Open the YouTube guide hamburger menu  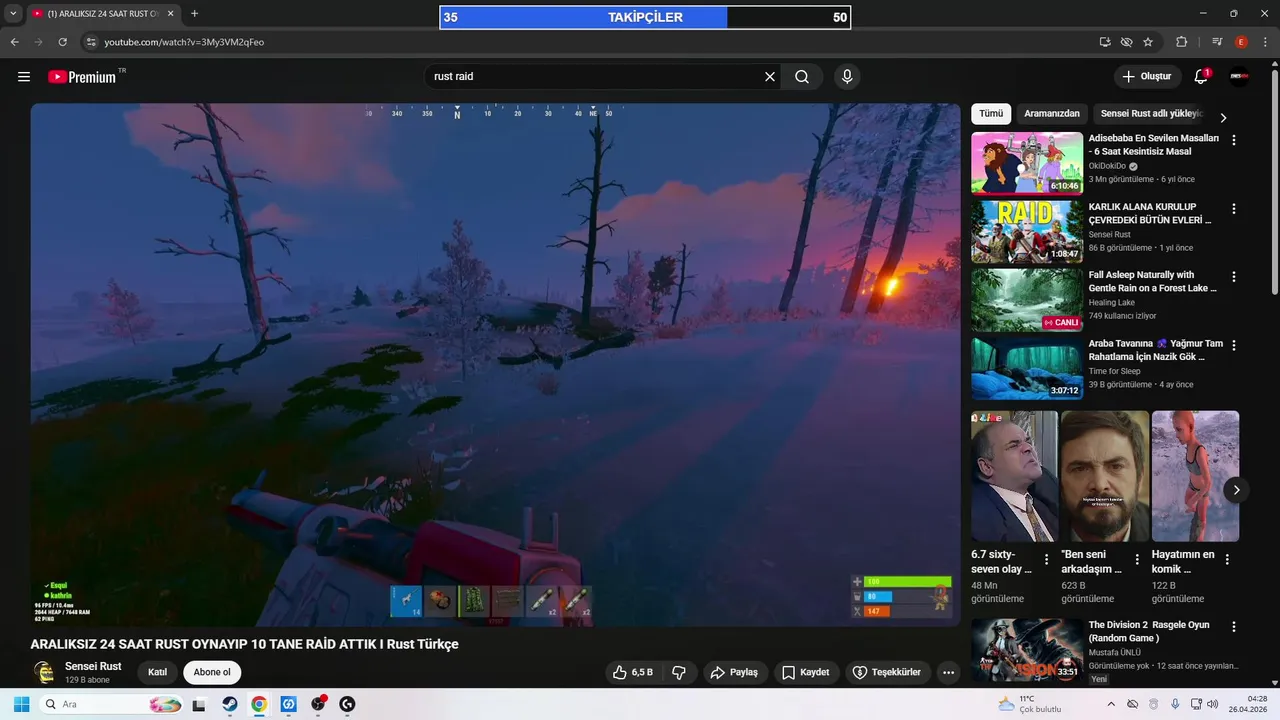(x=24, y=77)
